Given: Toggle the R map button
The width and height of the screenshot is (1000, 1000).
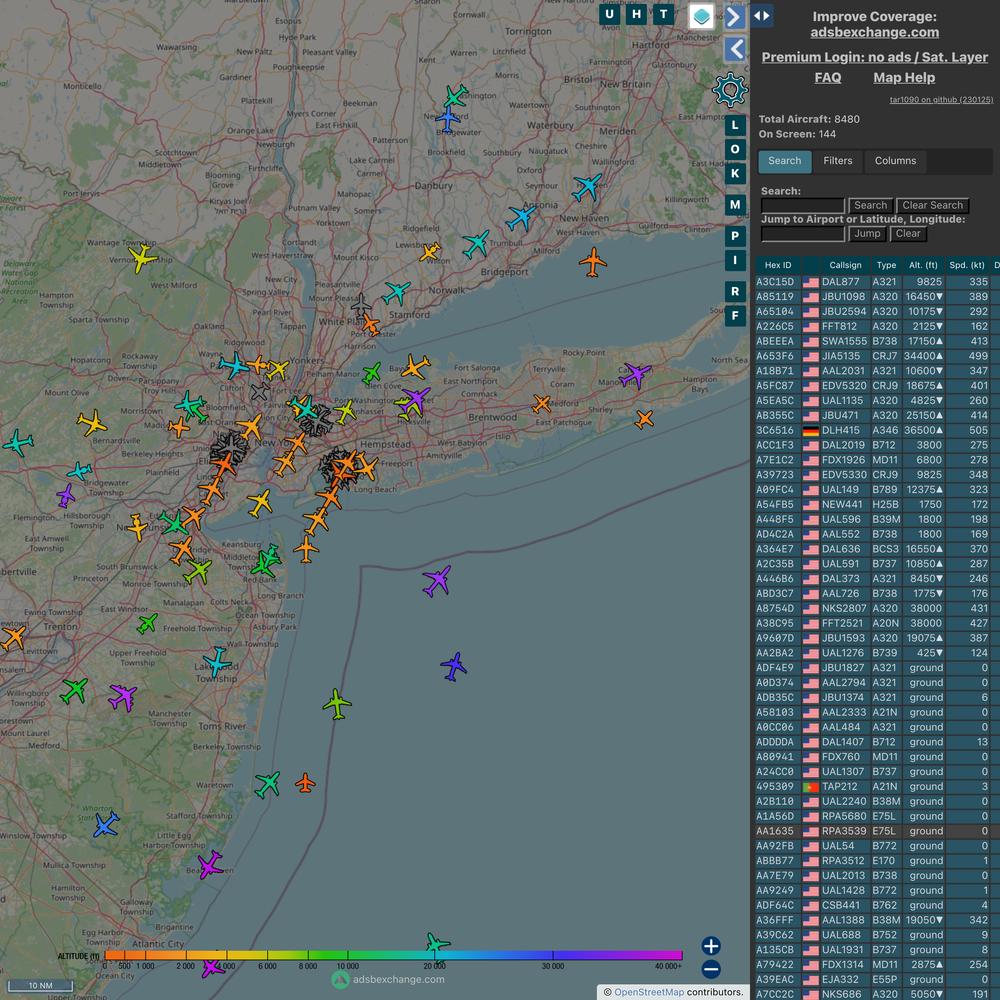Looking at the screenshot, I should click(735, 291).
